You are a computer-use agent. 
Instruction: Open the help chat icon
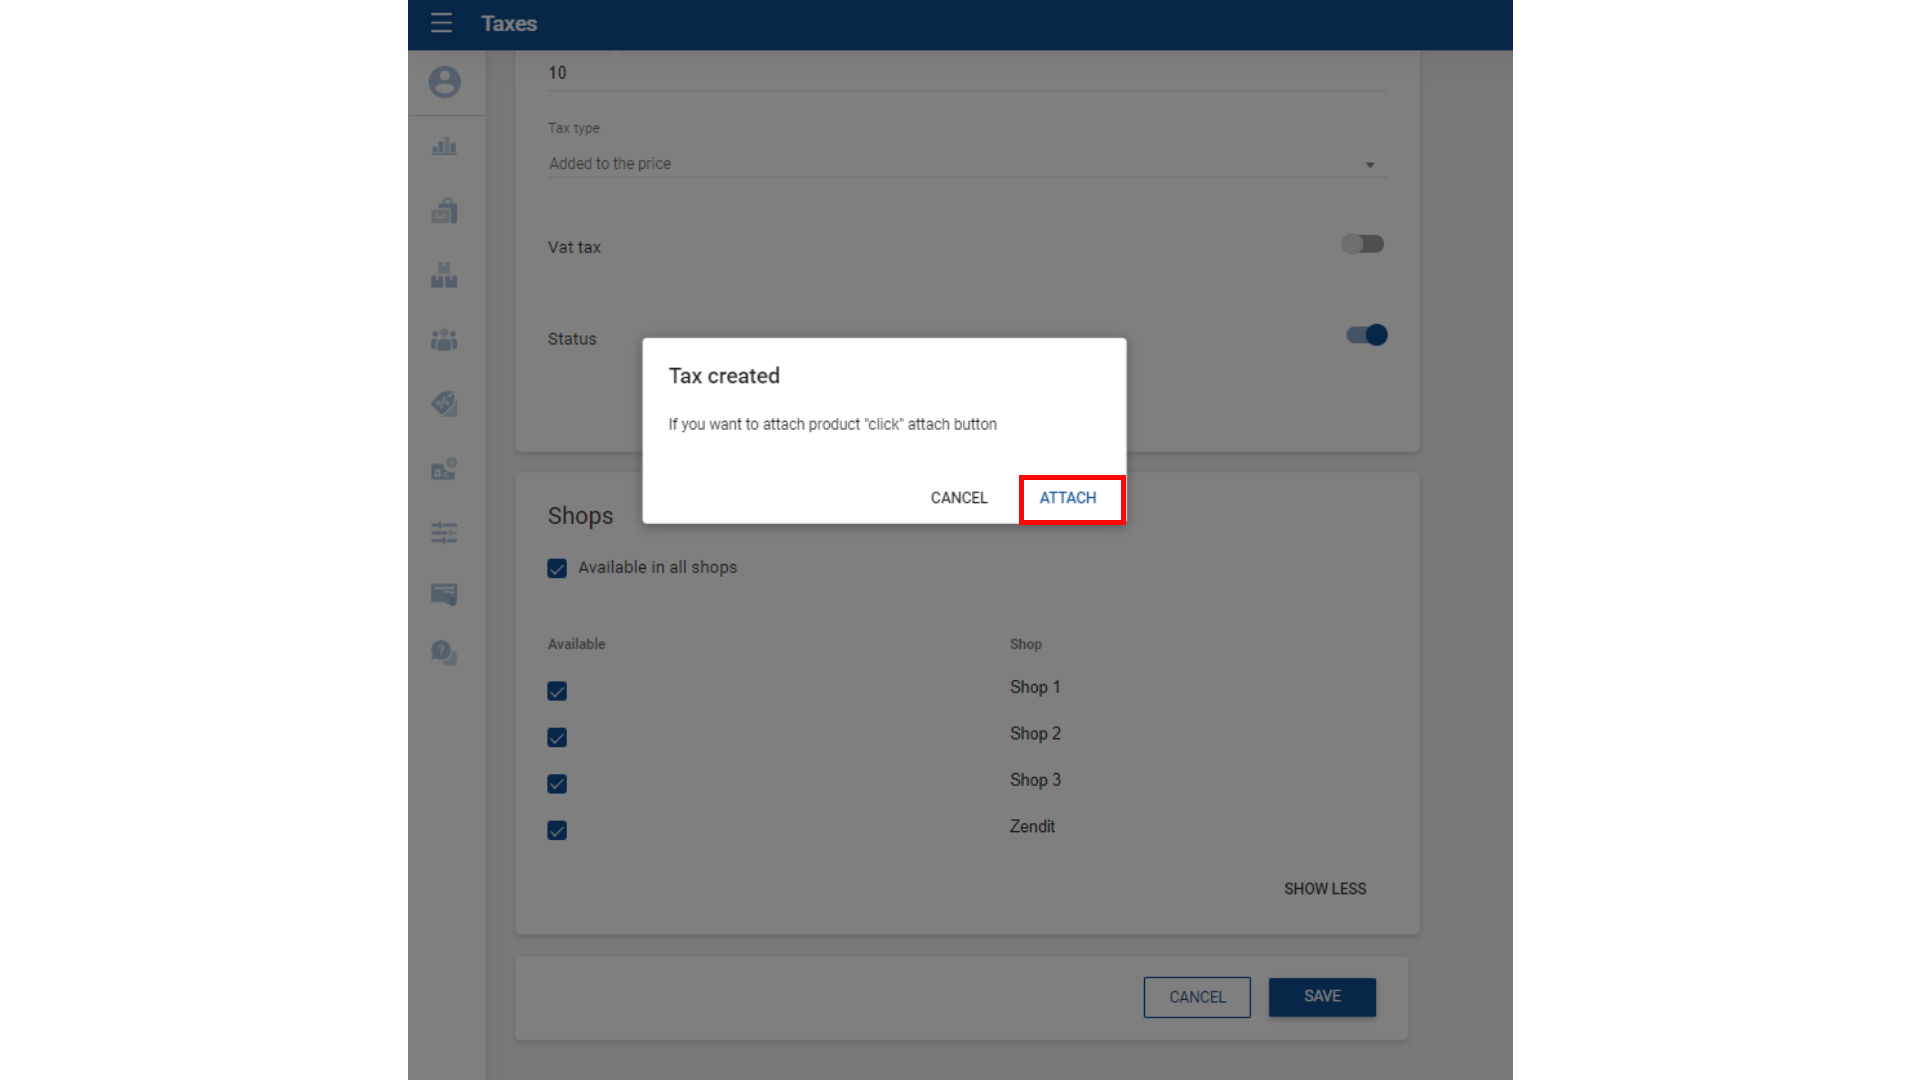click(444, 653)
